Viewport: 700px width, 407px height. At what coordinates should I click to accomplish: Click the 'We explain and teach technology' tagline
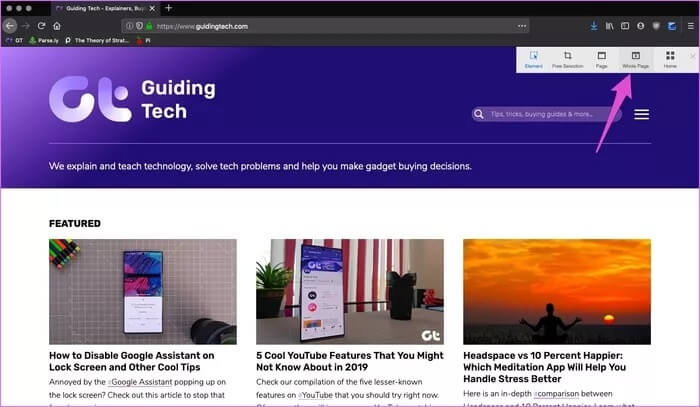click(260, 166)
